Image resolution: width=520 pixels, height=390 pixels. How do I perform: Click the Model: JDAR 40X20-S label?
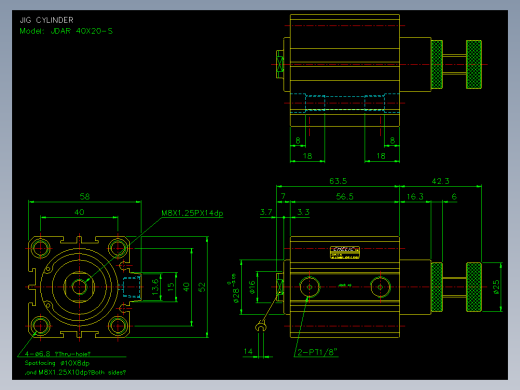(66, 31)
